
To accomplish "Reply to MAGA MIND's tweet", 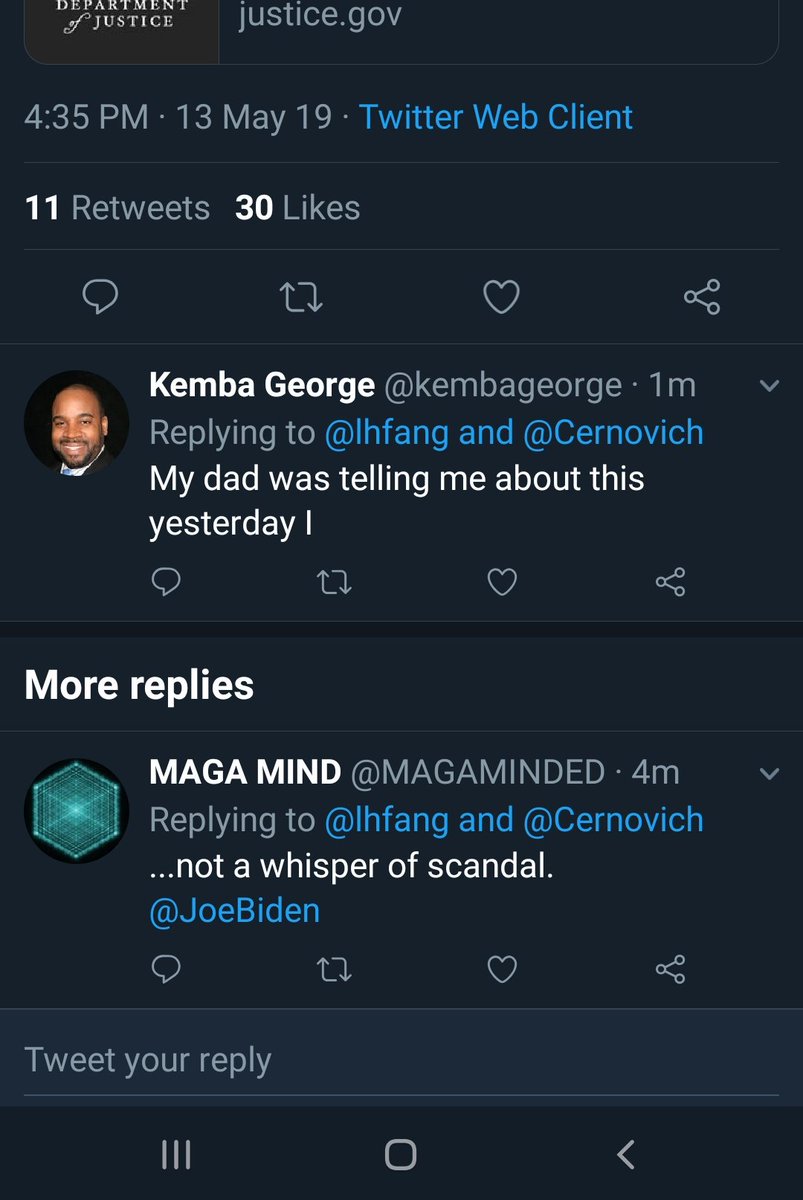I will point(166,968).
